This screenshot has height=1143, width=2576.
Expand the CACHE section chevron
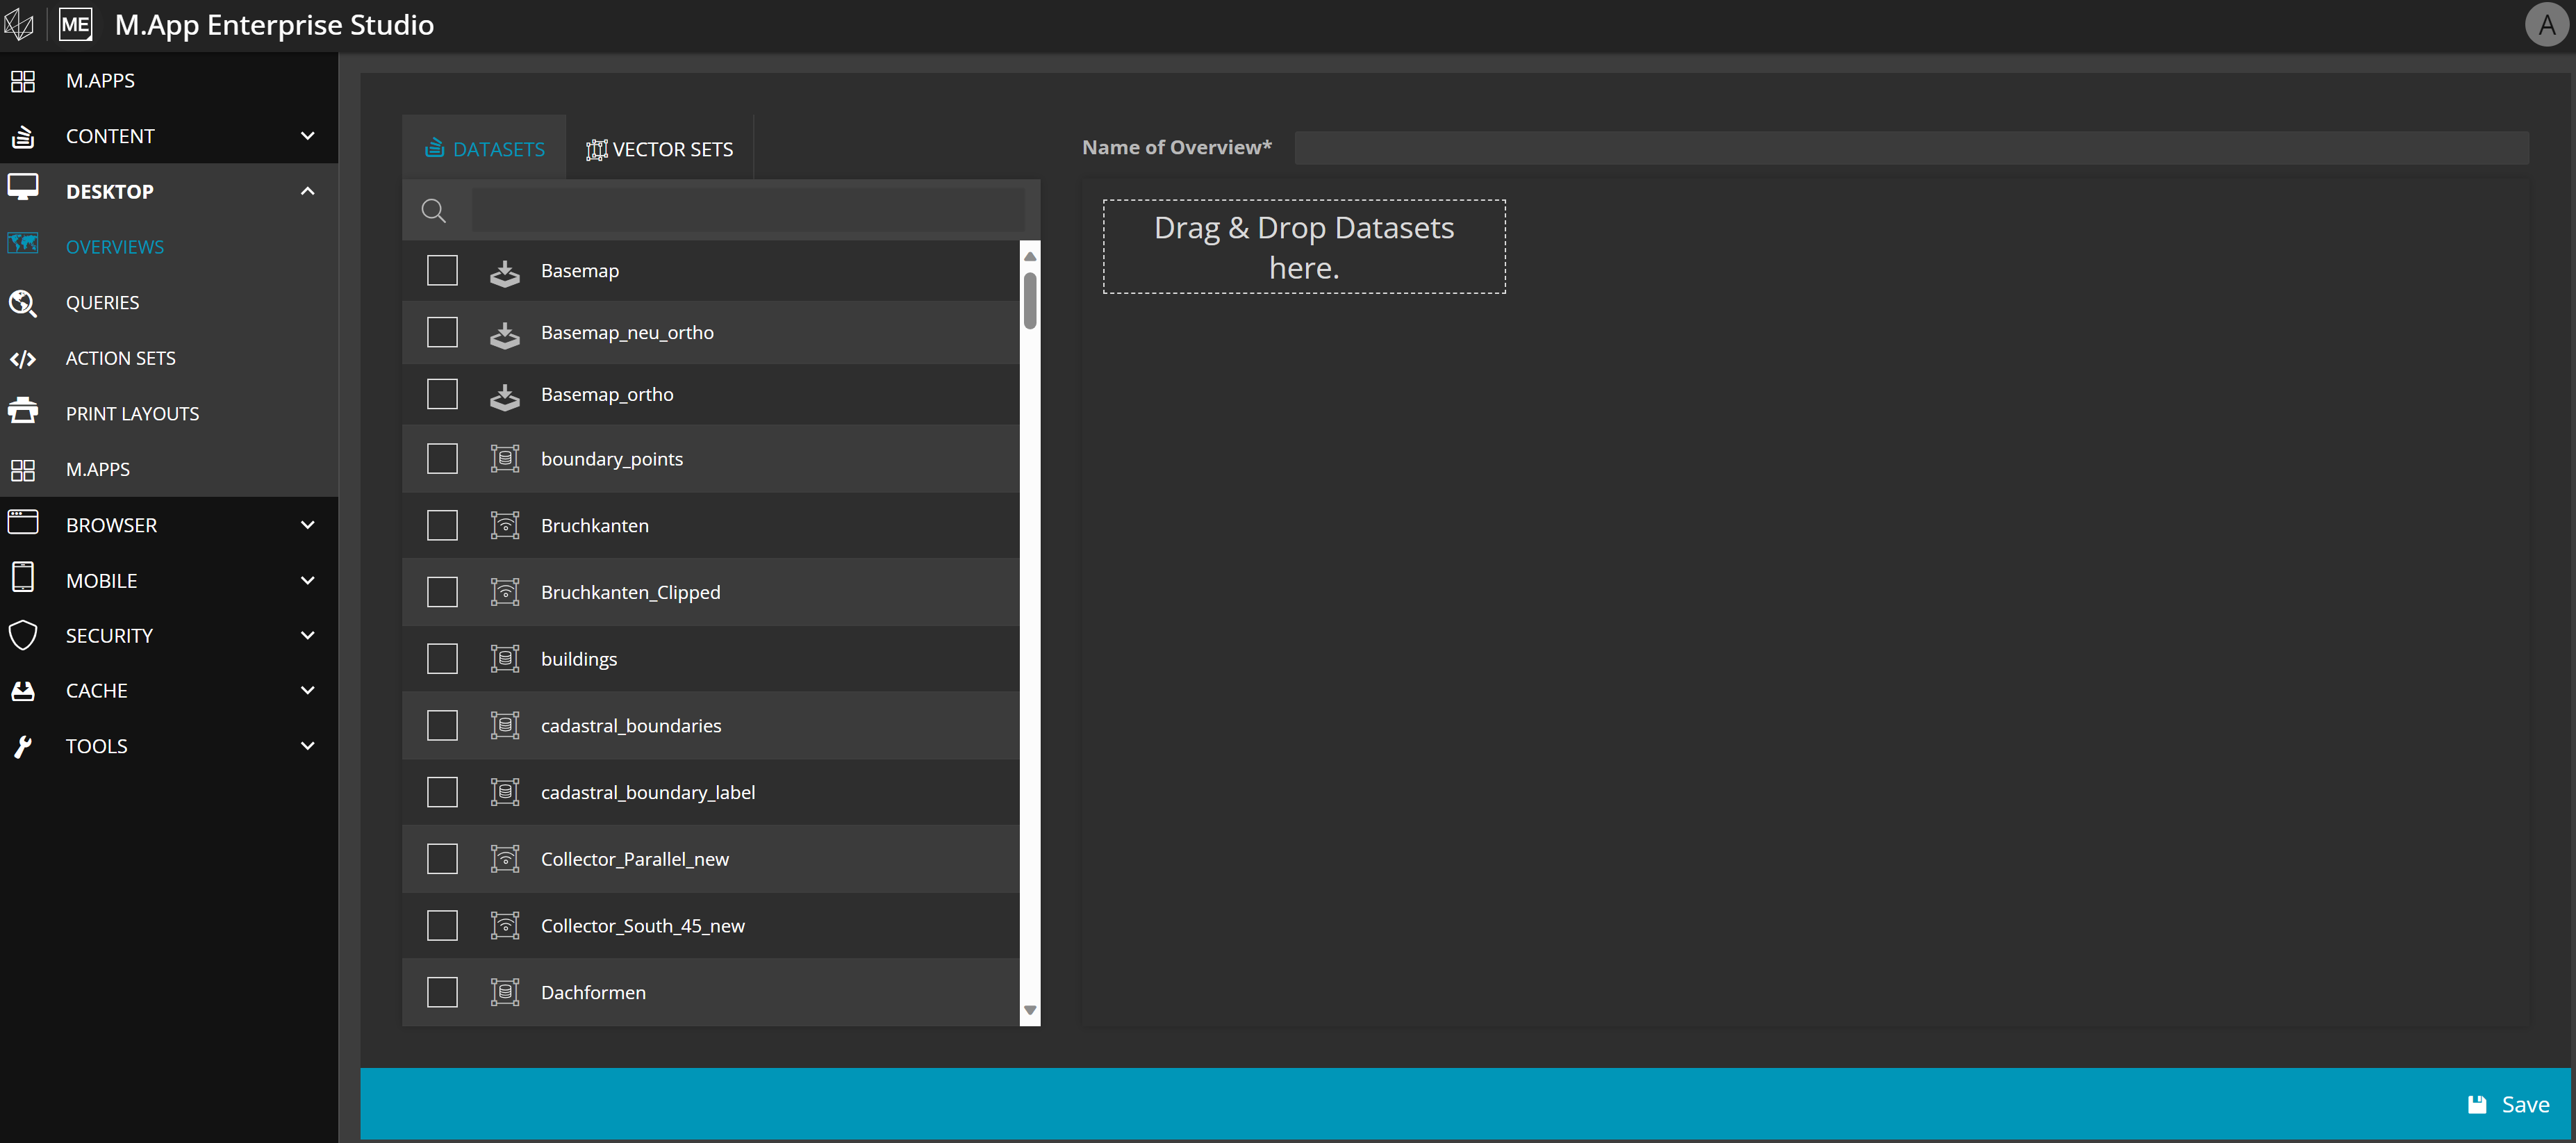coord(308,690)
